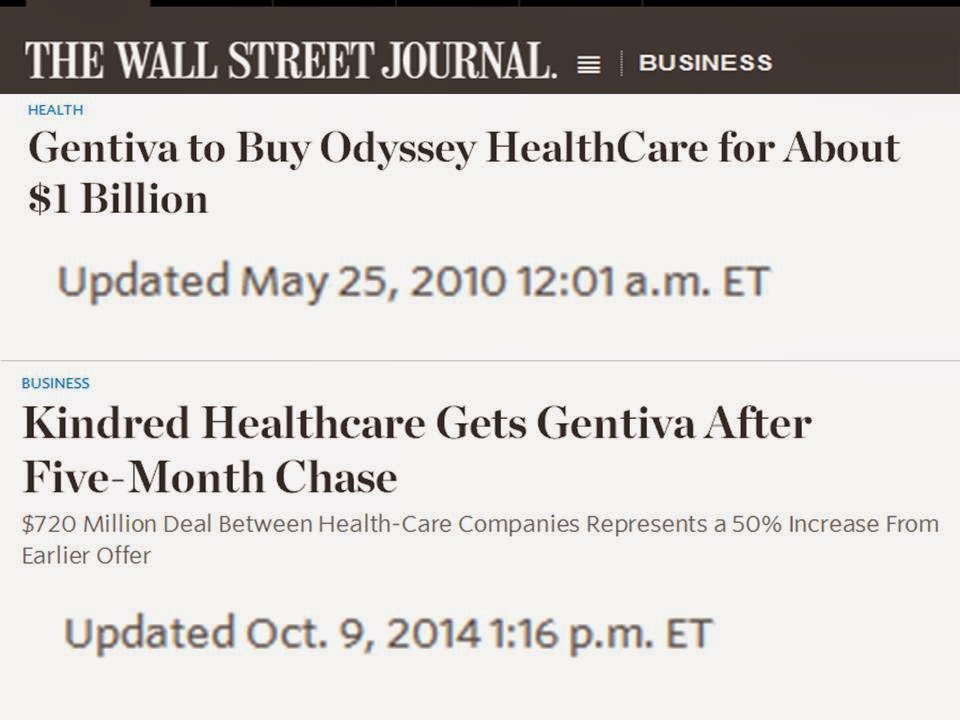The image size is (960, 720).
Task: Select the highlighted first tab in top strip
Action: click(88, 3)
